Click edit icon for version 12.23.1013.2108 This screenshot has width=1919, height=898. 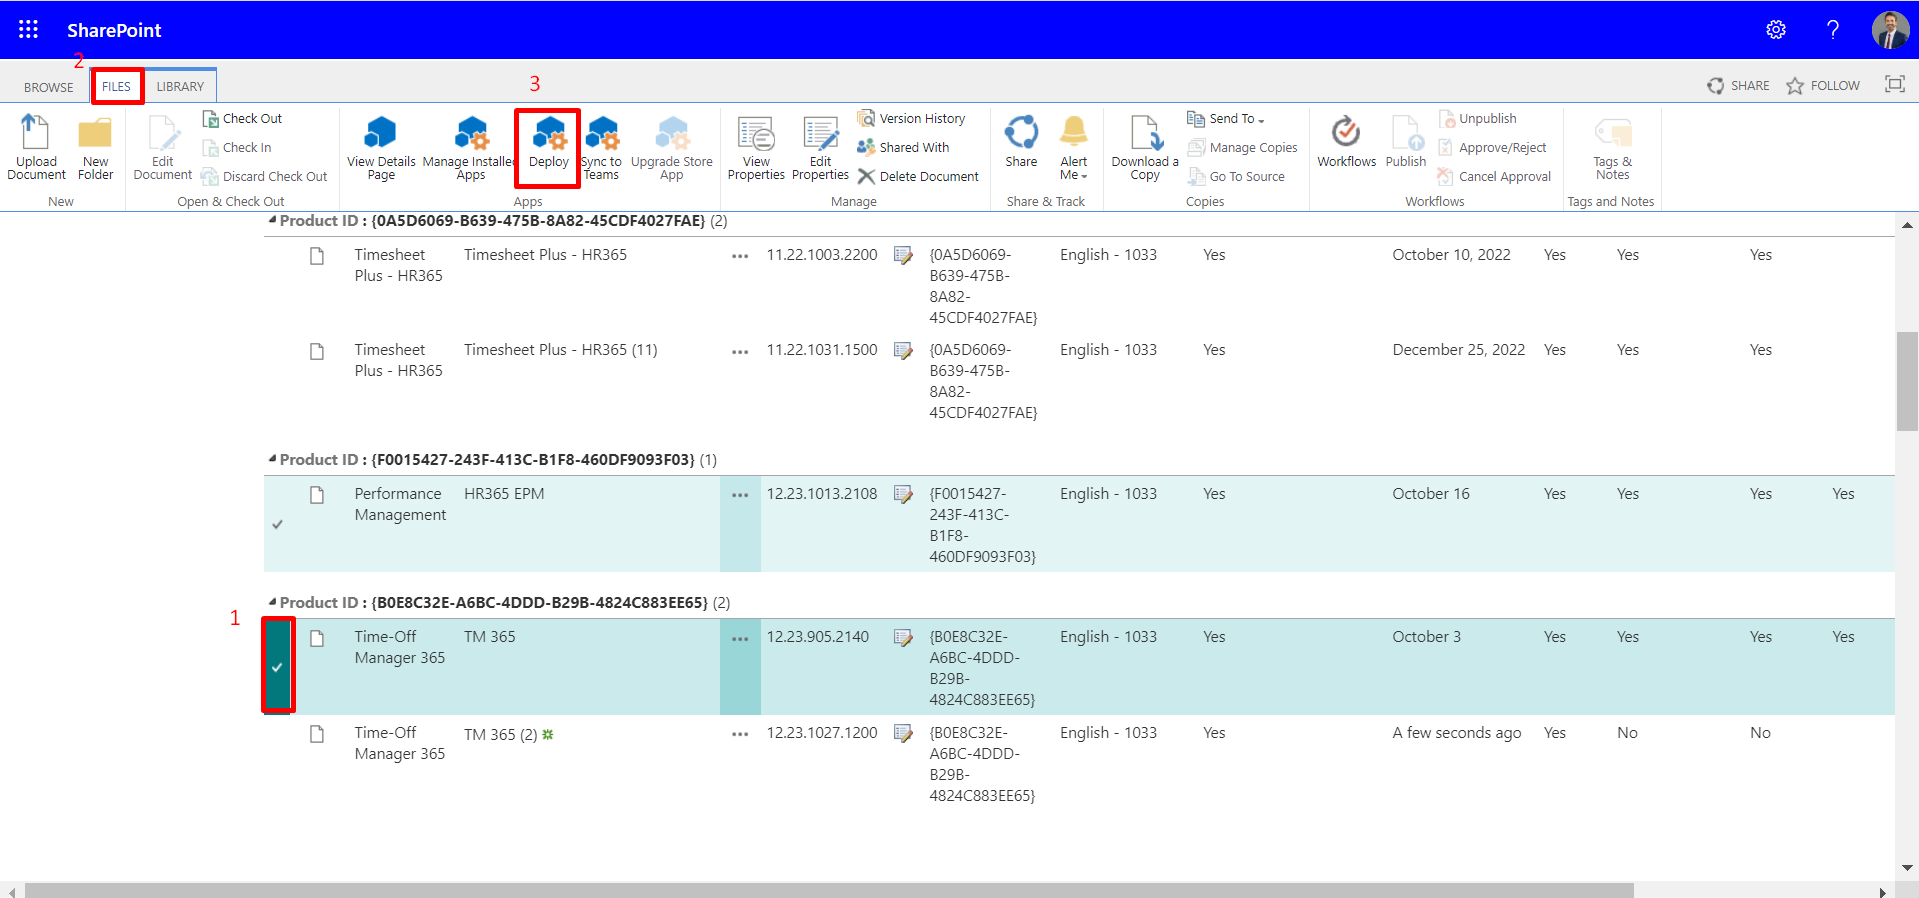pyautogui.click(x=903, y=494)
